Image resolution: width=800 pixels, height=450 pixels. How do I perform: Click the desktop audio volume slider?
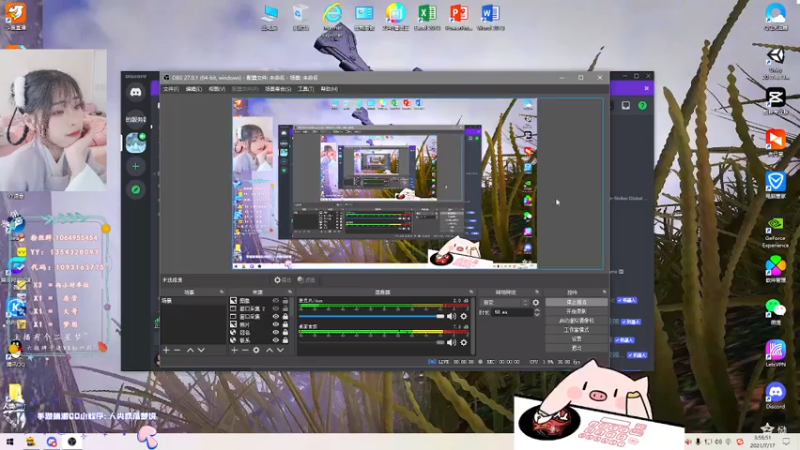point(371,342)
